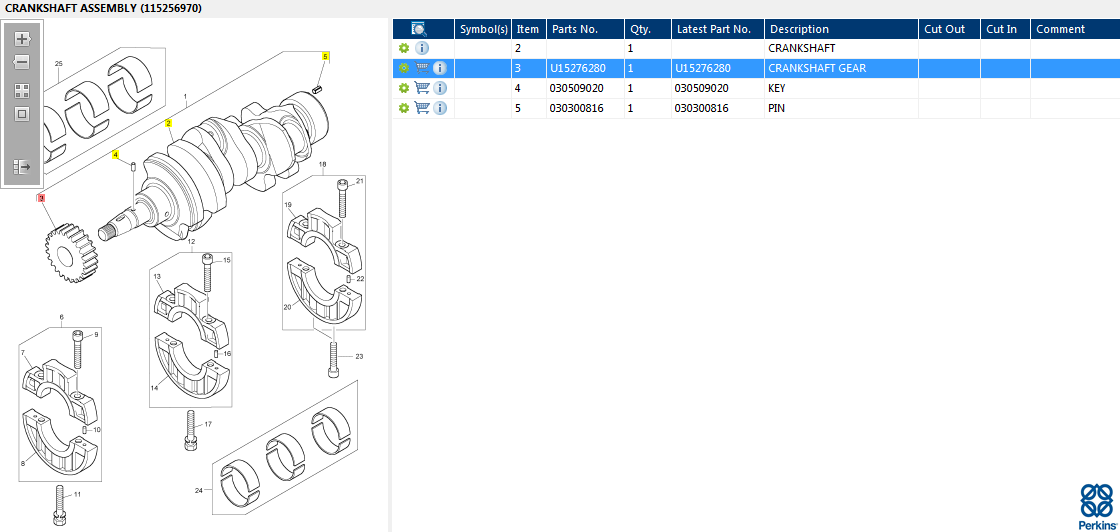This screenshot has height=532, width=1120.
Task: Click the Perkins logo
Action: tap(1096, 506)
